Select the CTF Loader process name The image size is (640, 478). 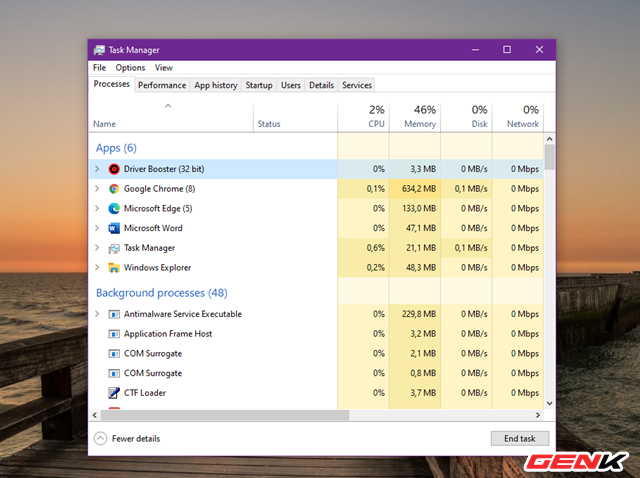145,393
